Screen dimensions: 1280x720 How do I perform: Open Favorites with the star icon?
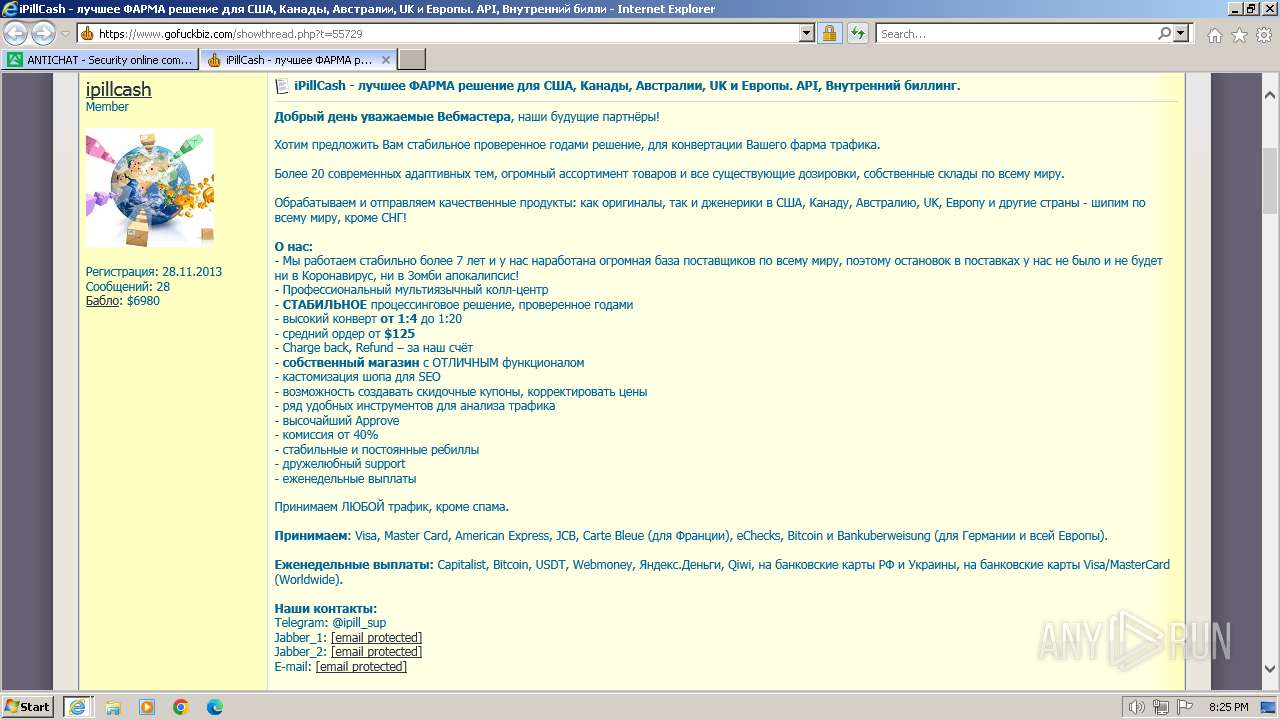1239,35
